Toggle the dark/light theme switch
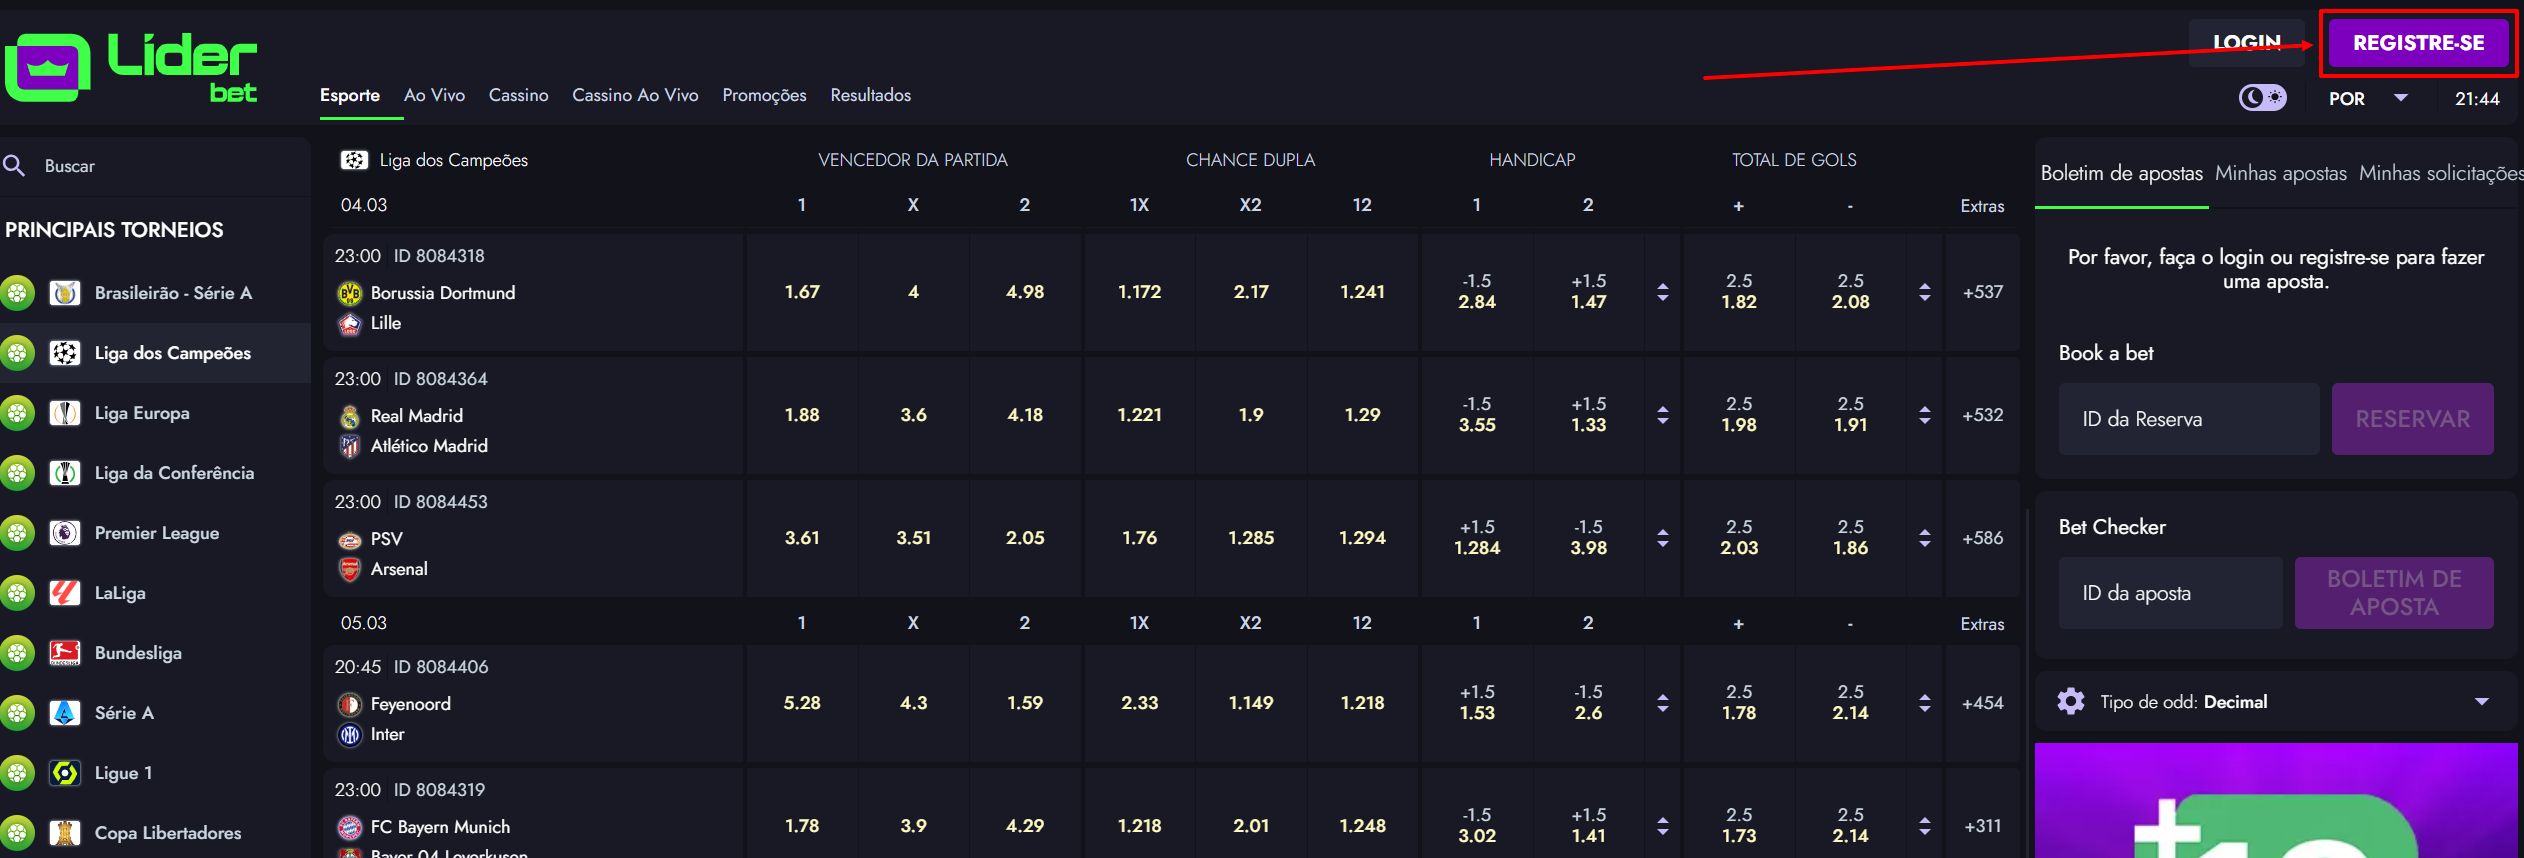Viewport: 2524px width, 858px height. (x=2262, y=97)
